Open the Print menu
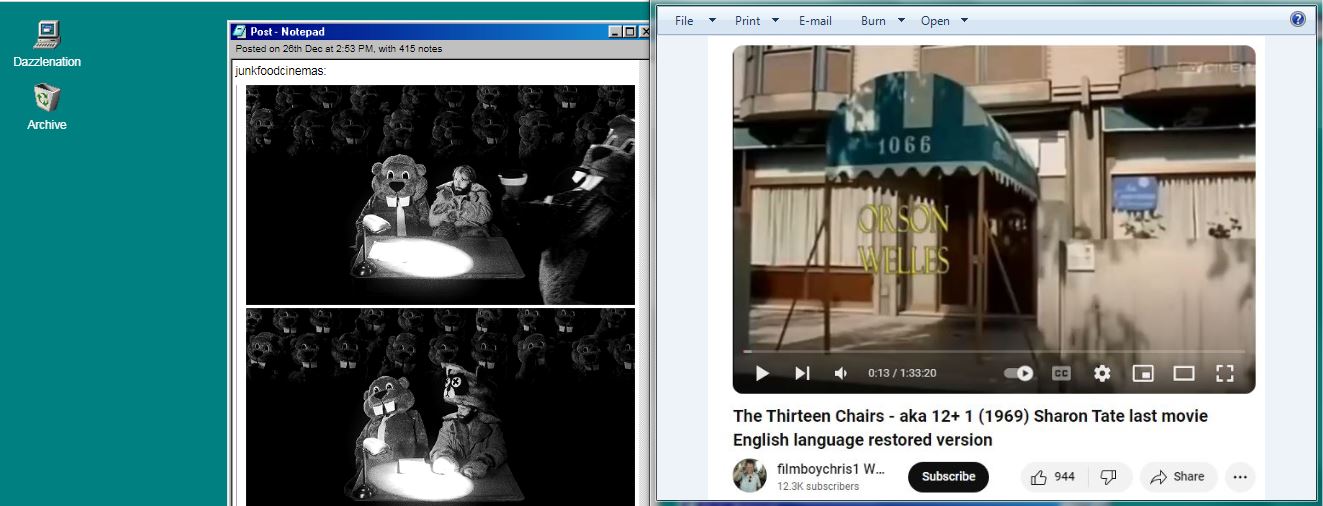The image size is (1323, 506). pos(748,21)
